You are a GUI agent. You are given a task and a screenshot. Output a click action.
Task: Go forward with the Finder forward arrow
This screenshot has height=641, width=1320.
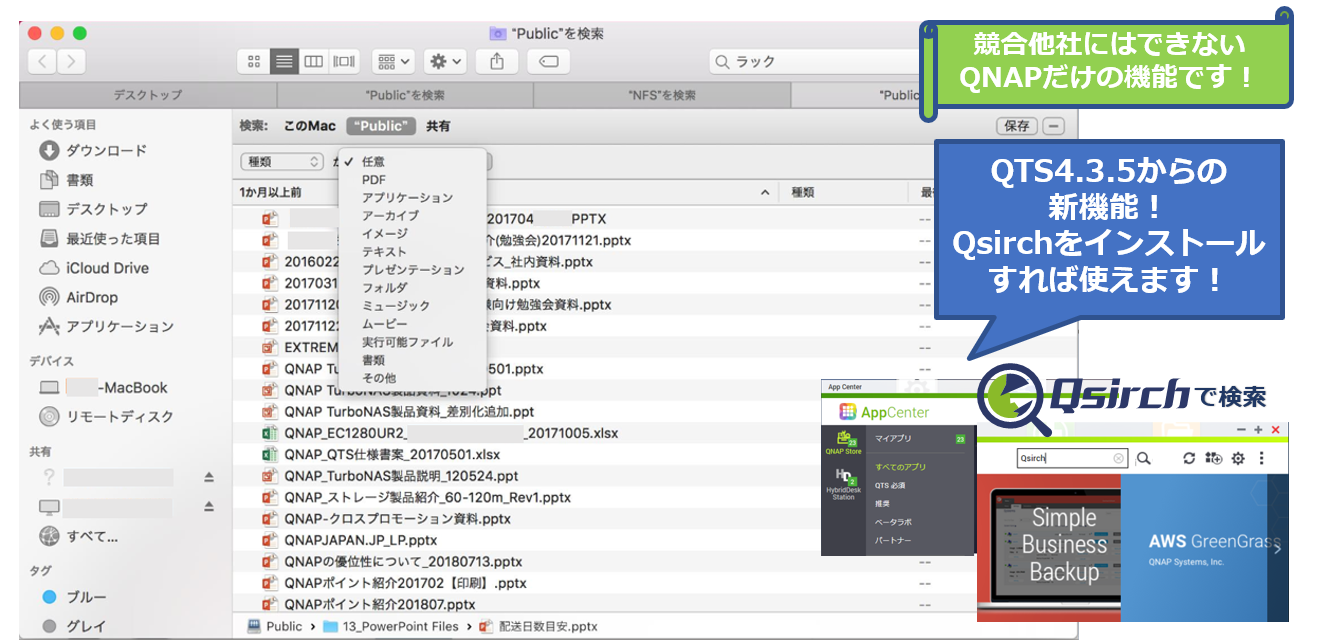point(71,62)
